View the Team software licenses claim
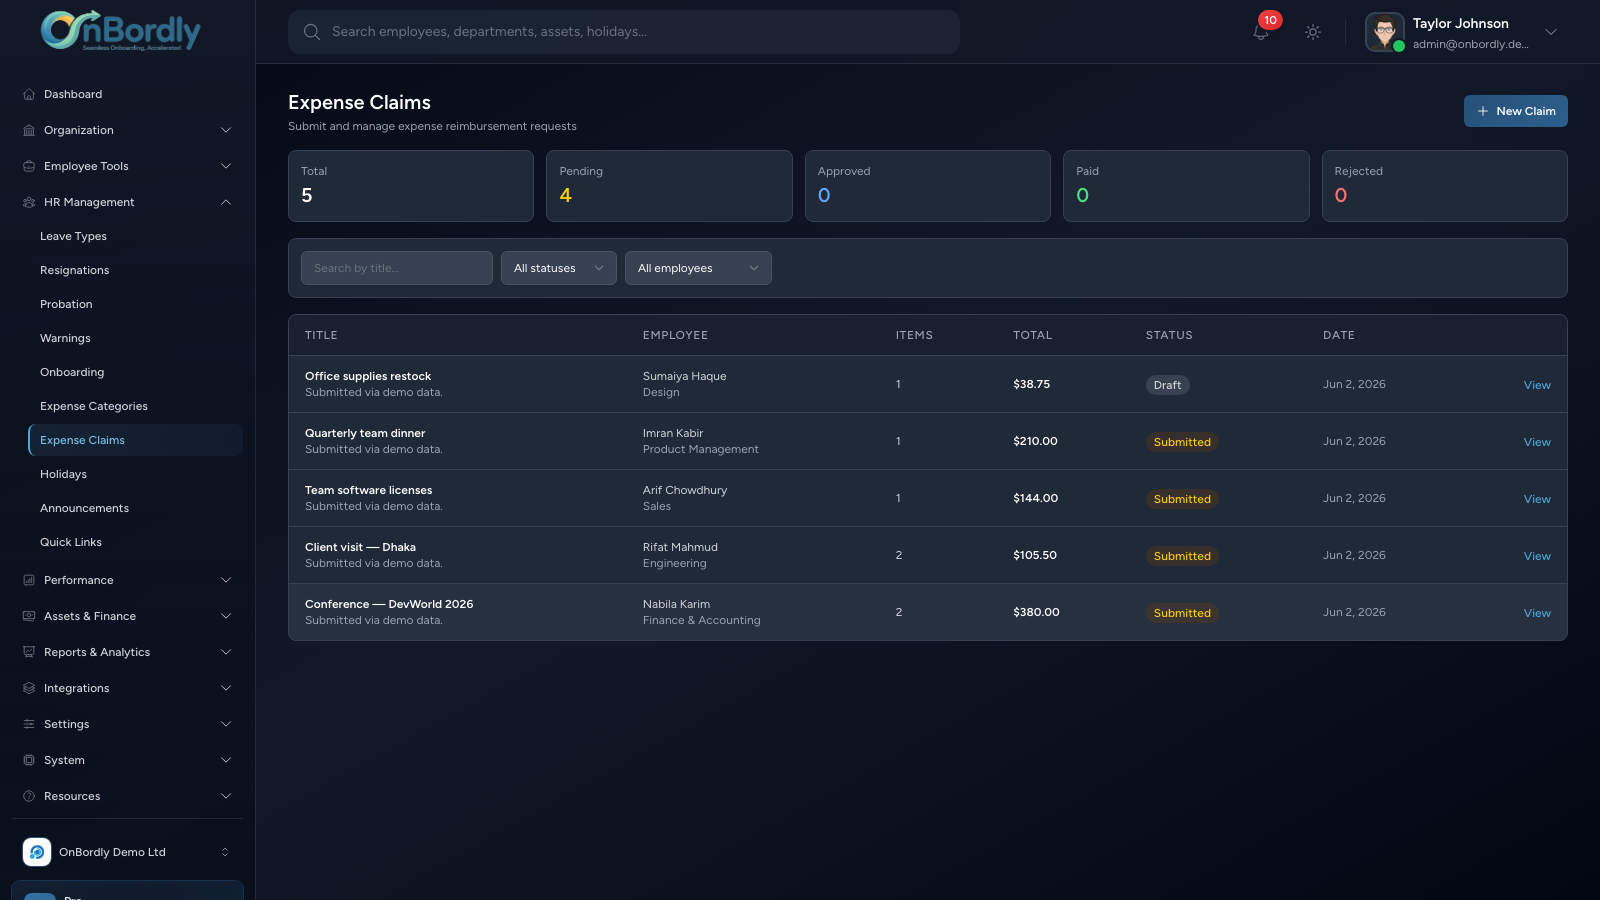1600x900 pixels. pos(1537,499)
